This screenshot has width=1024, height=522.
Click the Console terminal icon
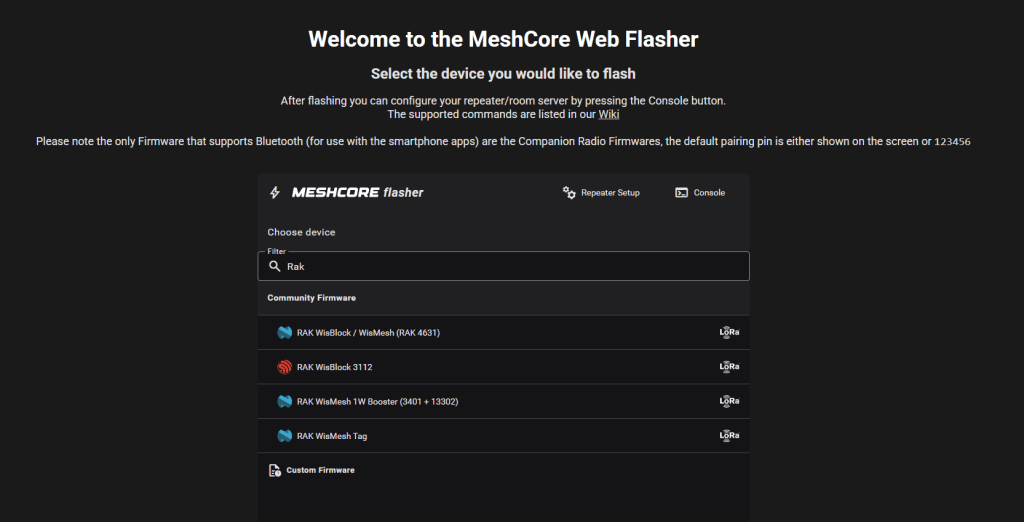coord(681,192)
